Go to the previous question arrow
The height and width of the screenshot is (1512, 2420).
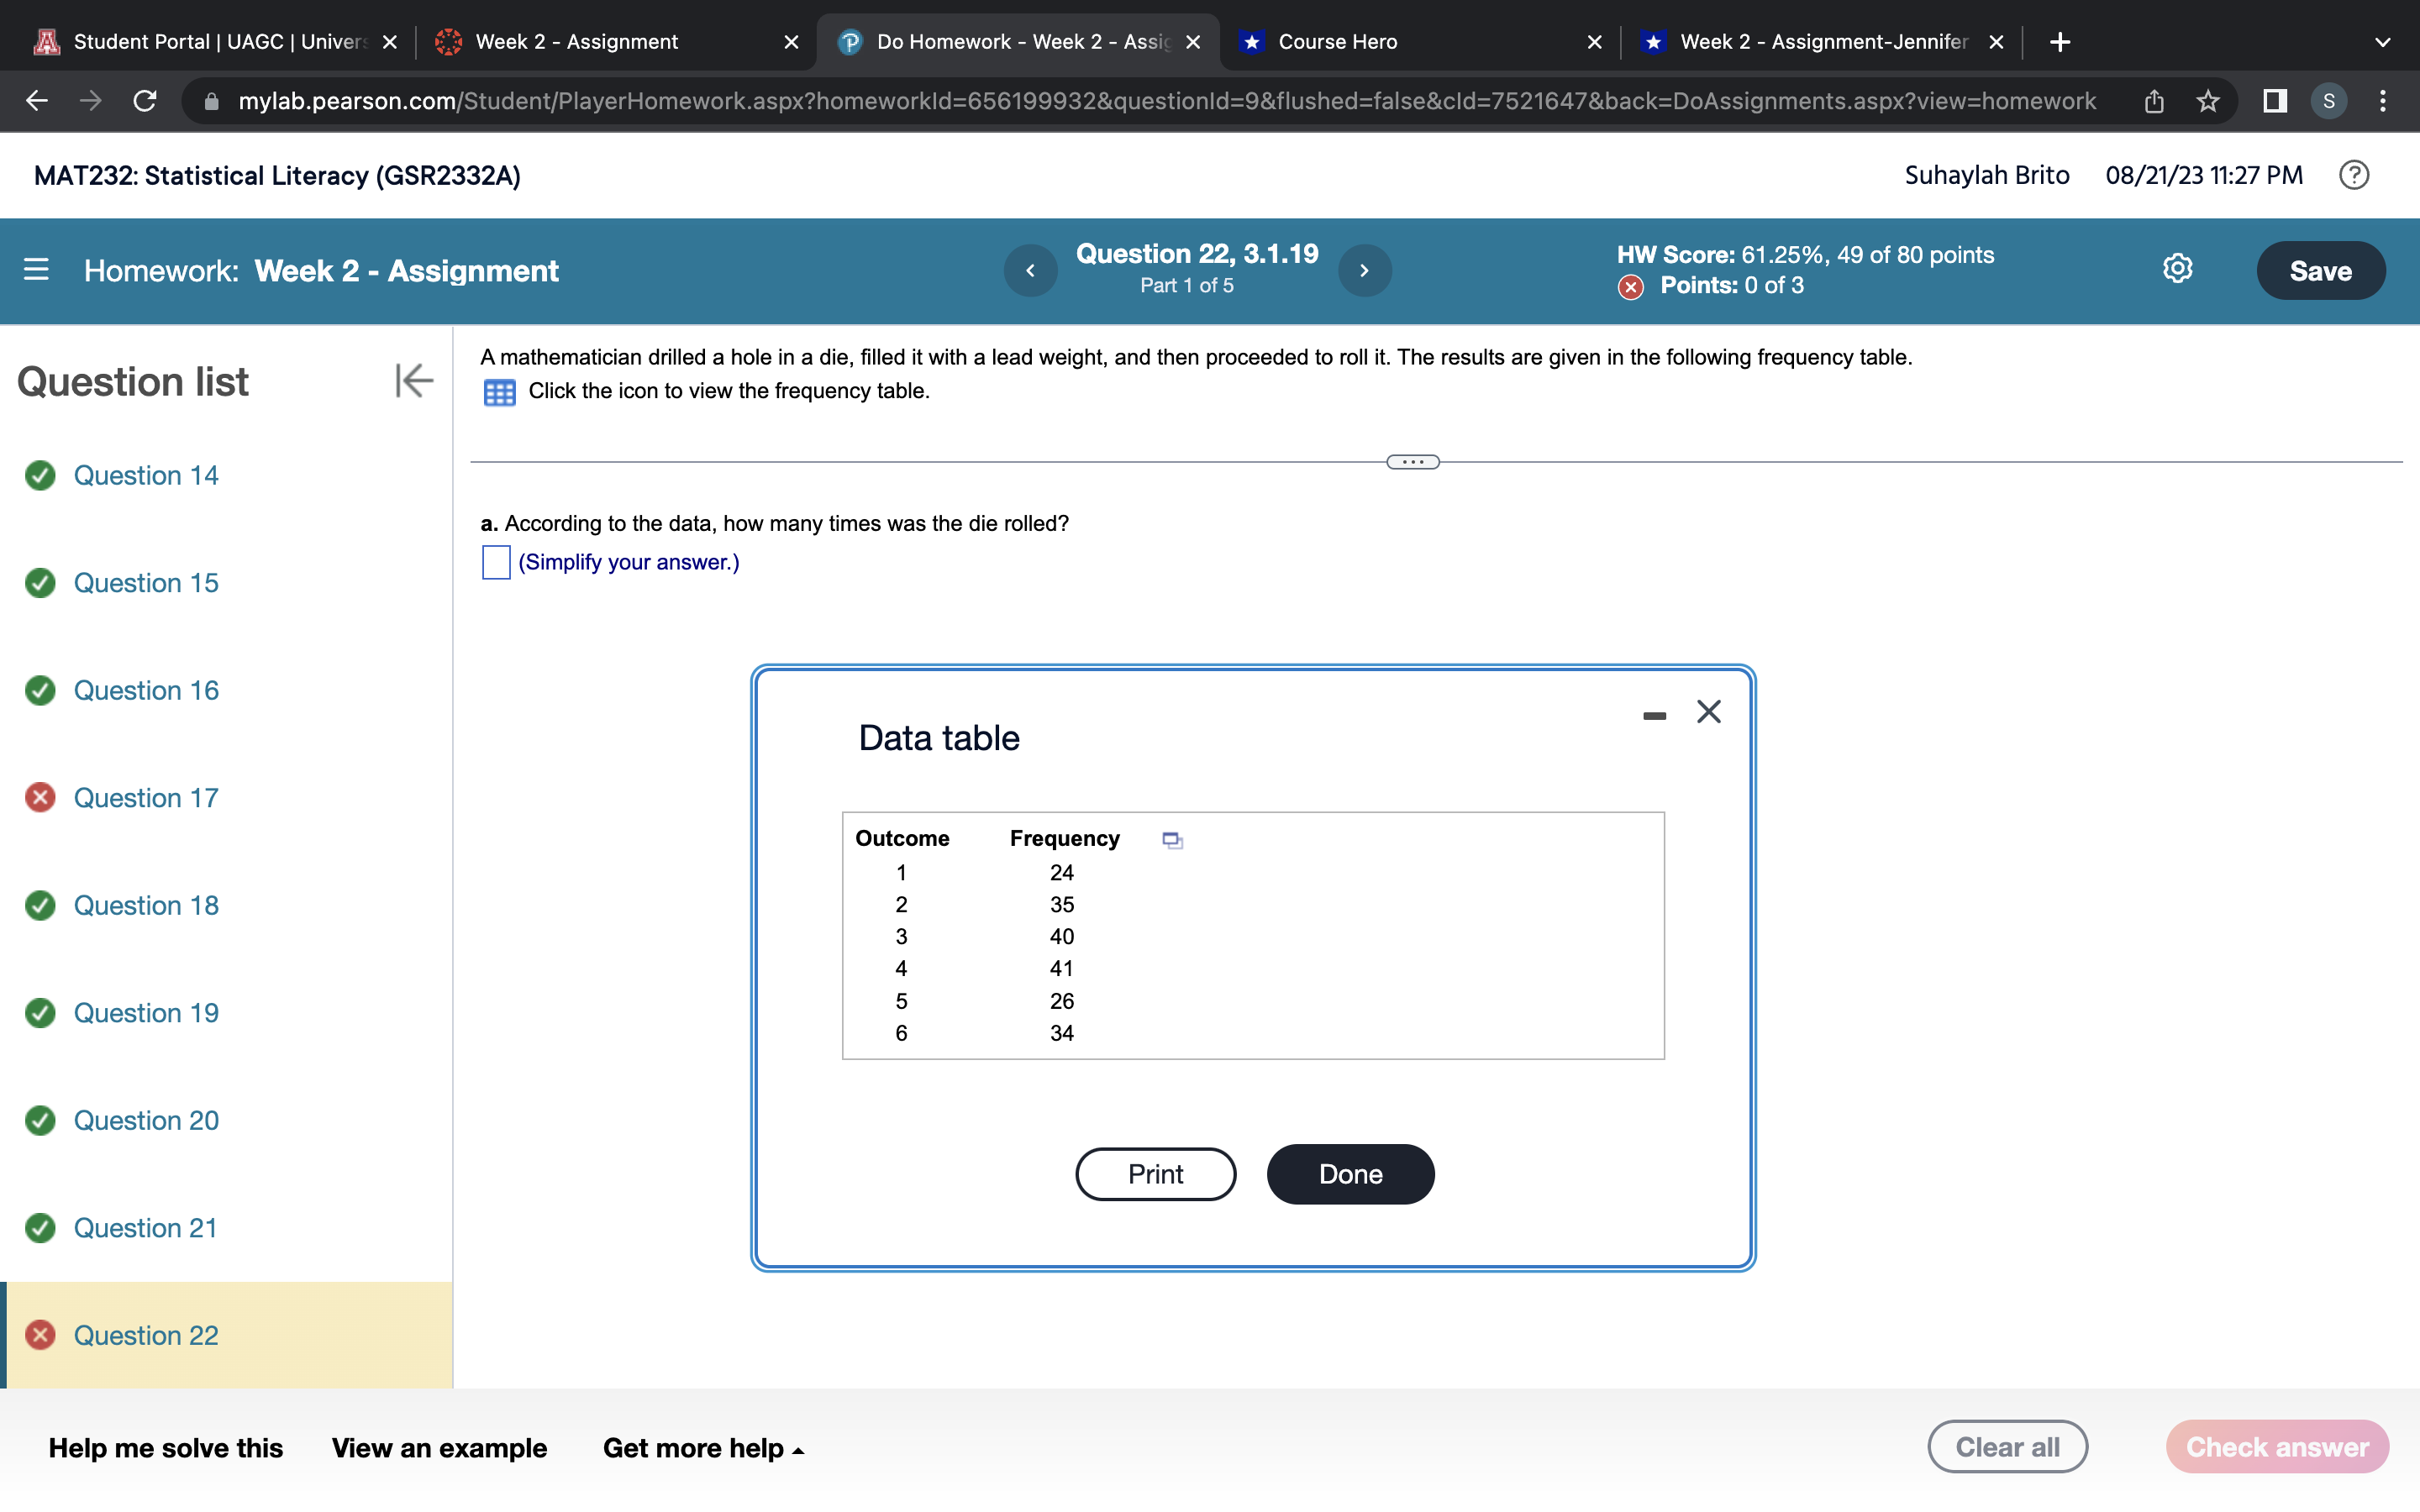tap(1030, 270)
